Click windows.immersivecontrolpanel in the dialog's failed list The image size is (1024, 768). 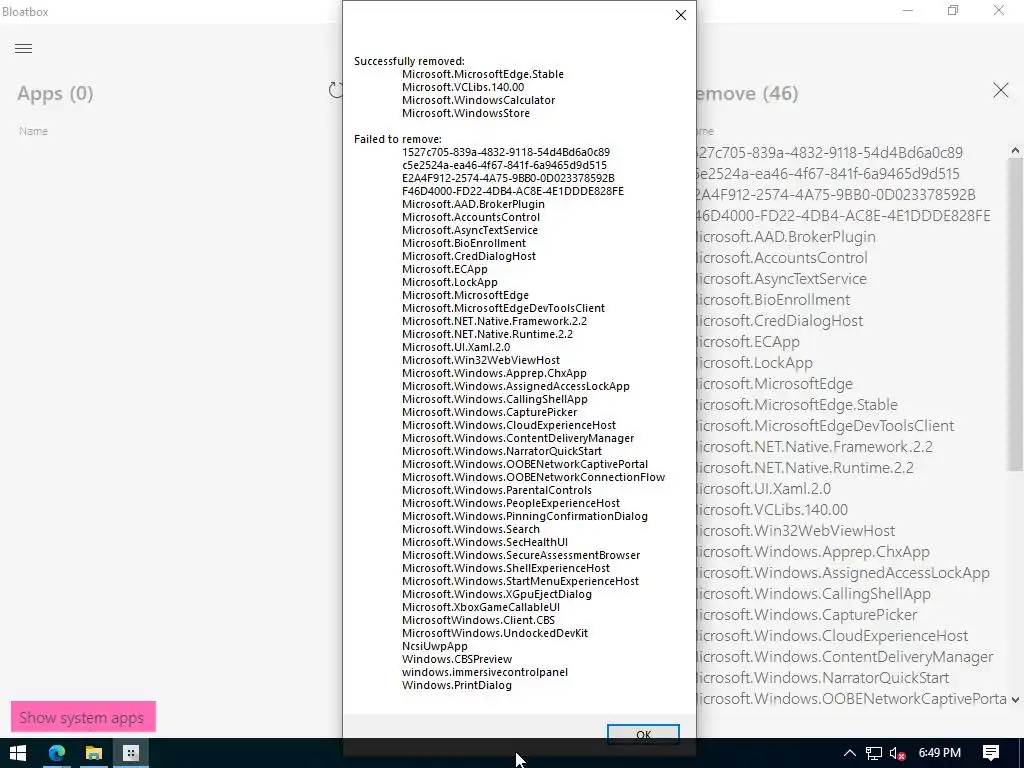pos(485,672)
